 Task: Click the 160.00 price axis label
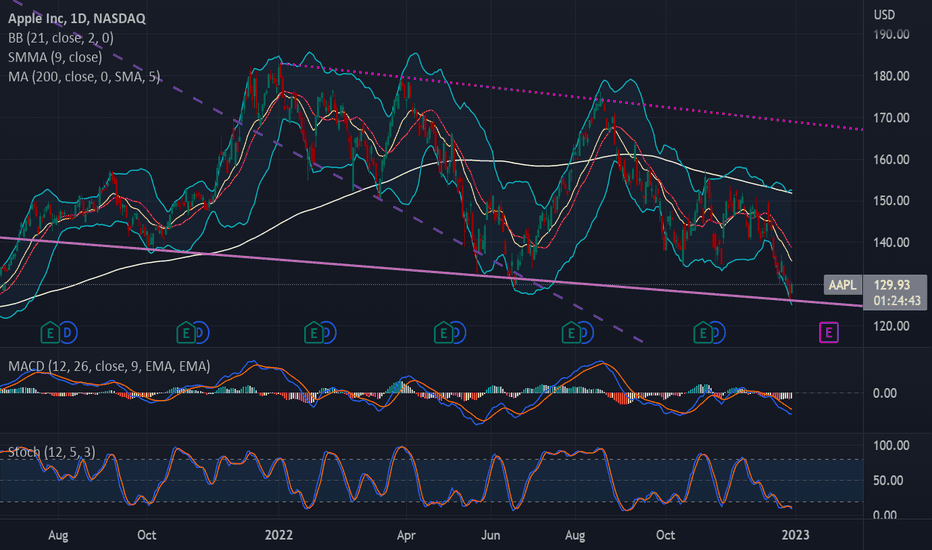[891, 159]
